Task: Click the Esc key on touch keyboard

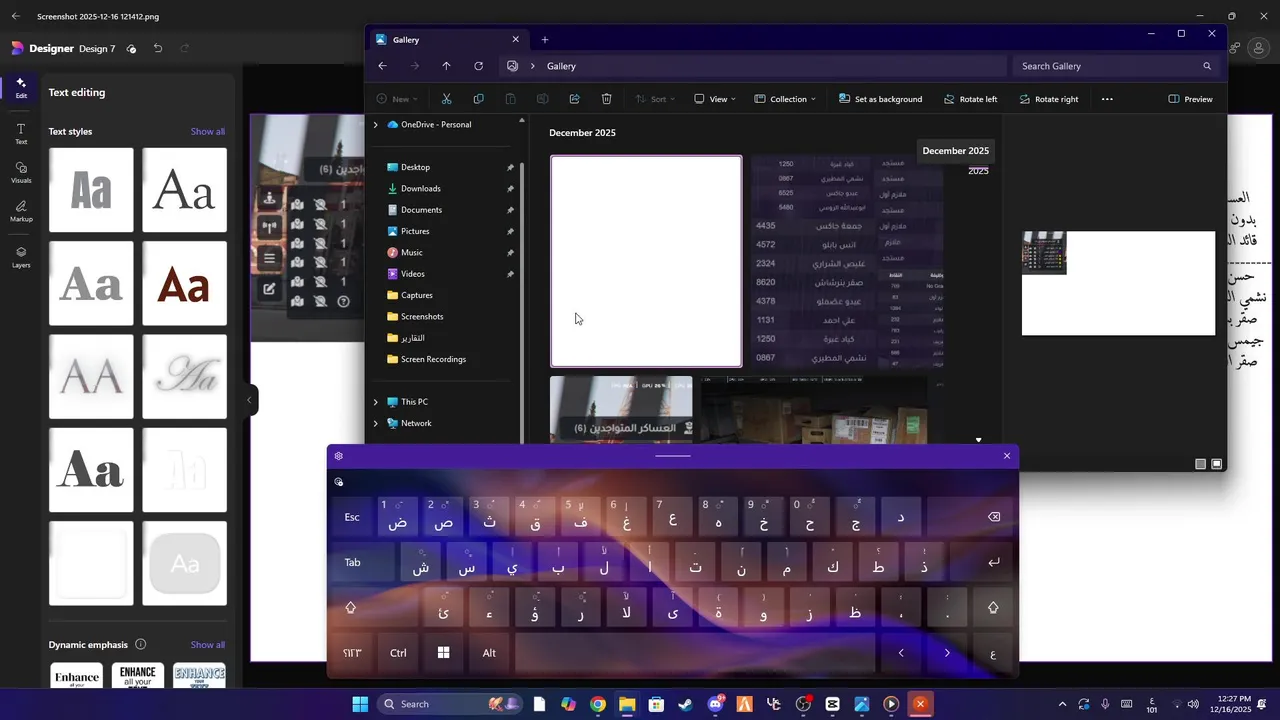Action: (352, 517)
